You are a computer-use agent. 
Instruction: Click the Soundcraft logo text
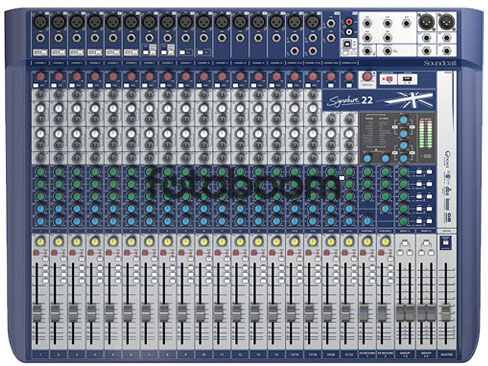click(x=440, y=63)
